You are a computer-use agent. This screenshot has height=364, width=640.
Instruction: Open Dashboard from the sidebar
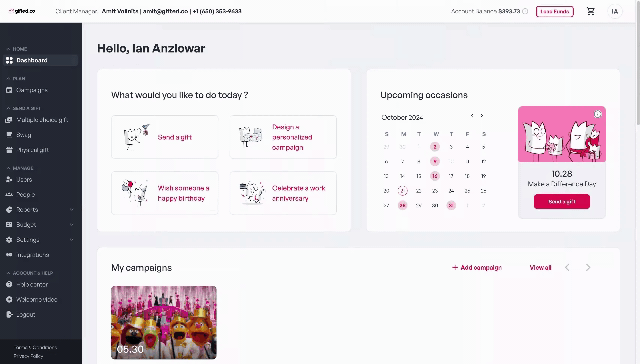(x=40, y=60)
